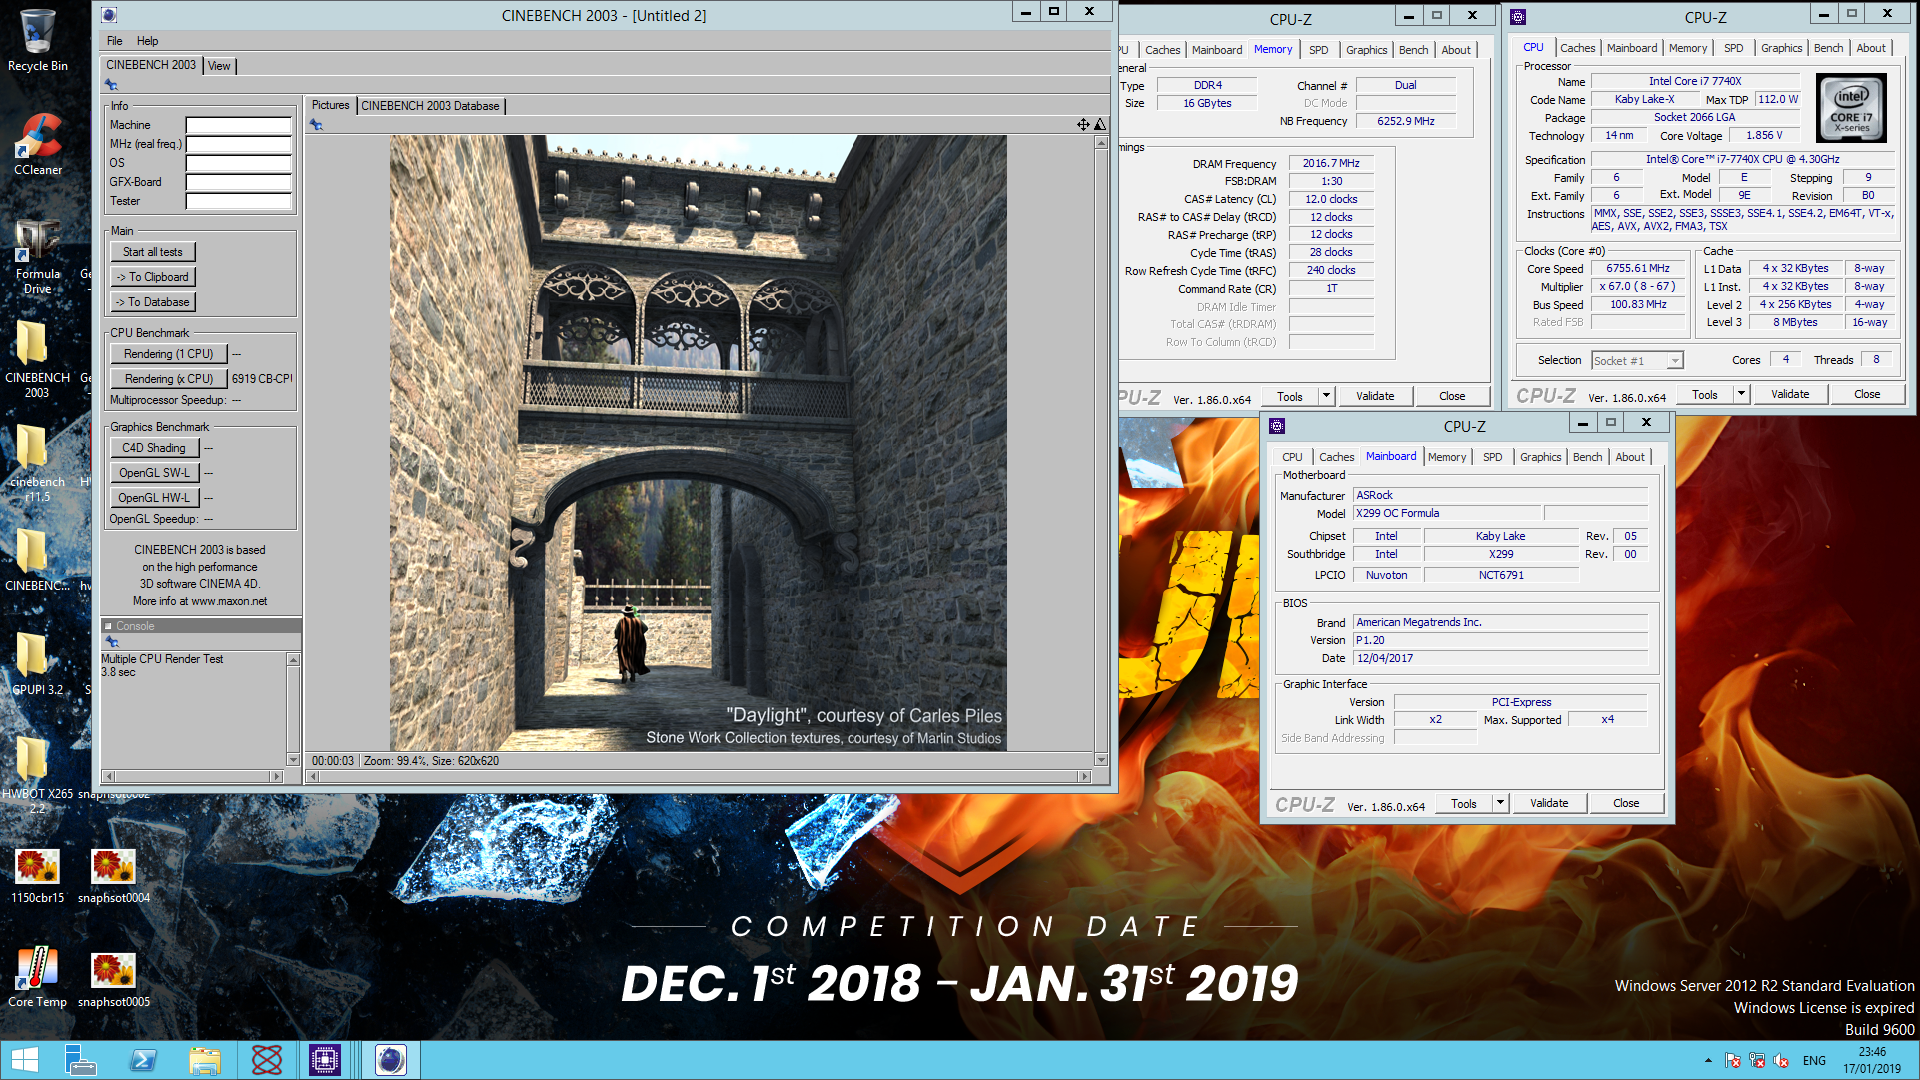The height and width of the screenshot is (1080, 1920).
Task: Switch to the View tab in CINEBENCH
Action: click(x=219, y=66)
